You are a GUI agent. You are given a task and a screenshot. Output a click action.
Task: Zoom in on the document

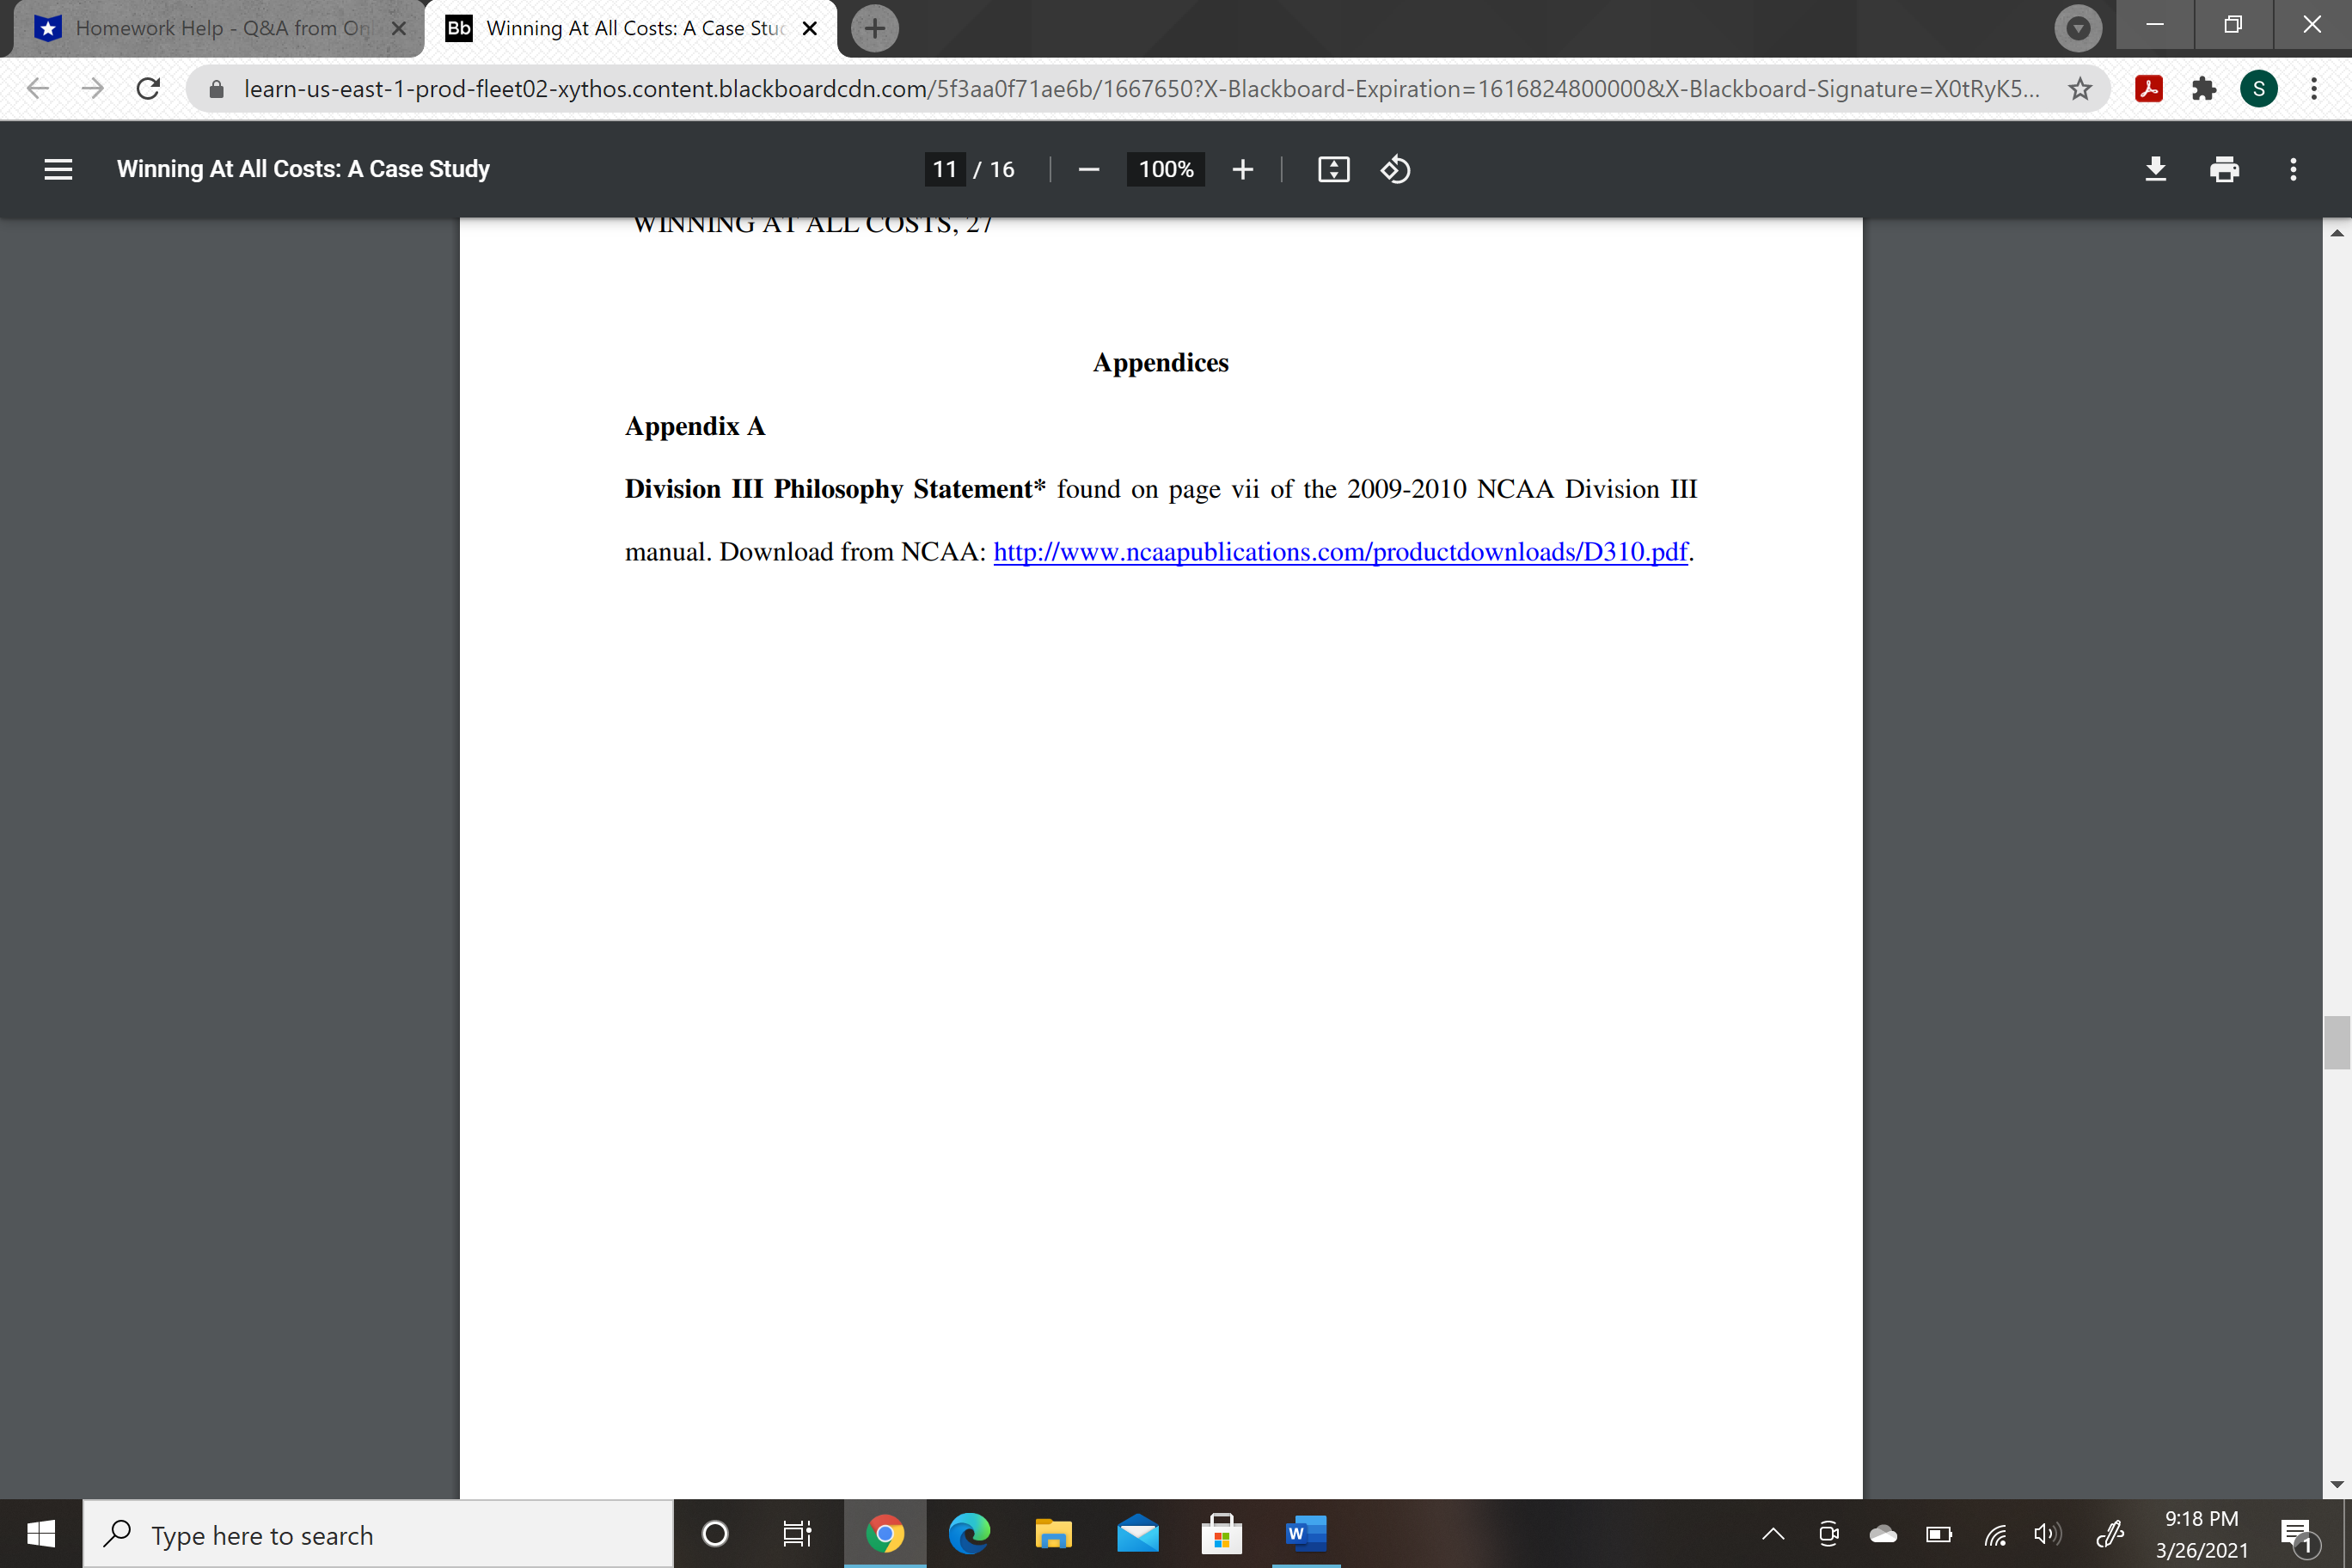click(x=1242, y=169)
